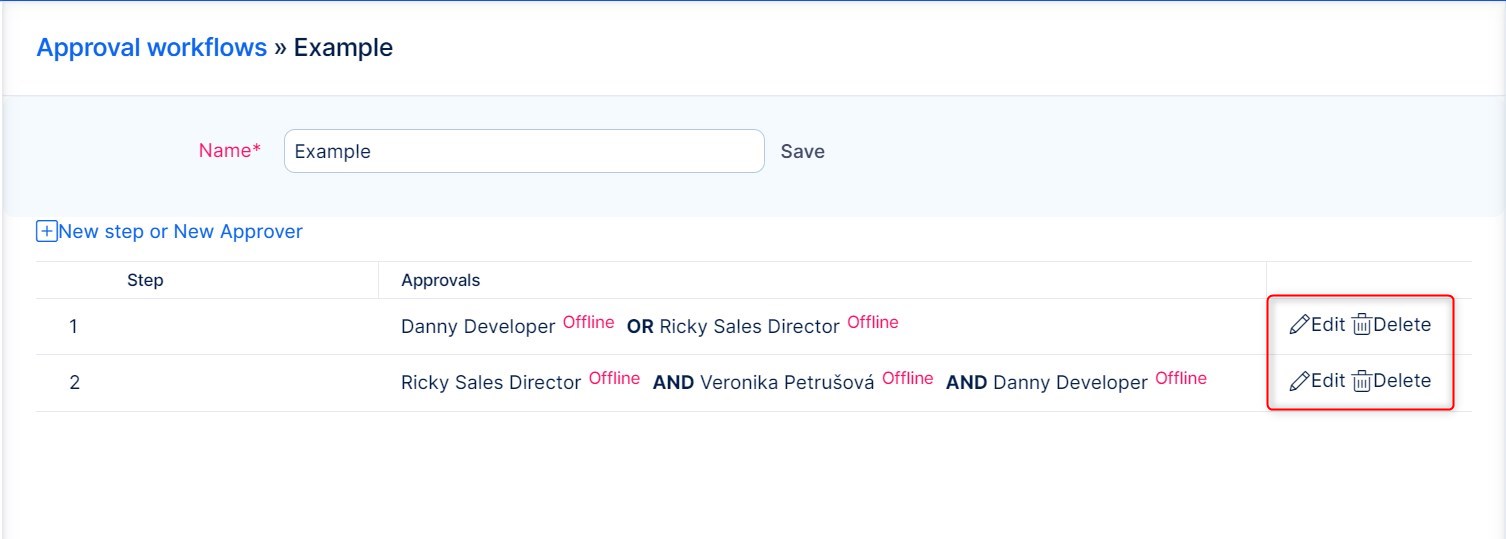
Task: Click Offline status next to Veronika Petrušová
Action: [x=907, y=378]
